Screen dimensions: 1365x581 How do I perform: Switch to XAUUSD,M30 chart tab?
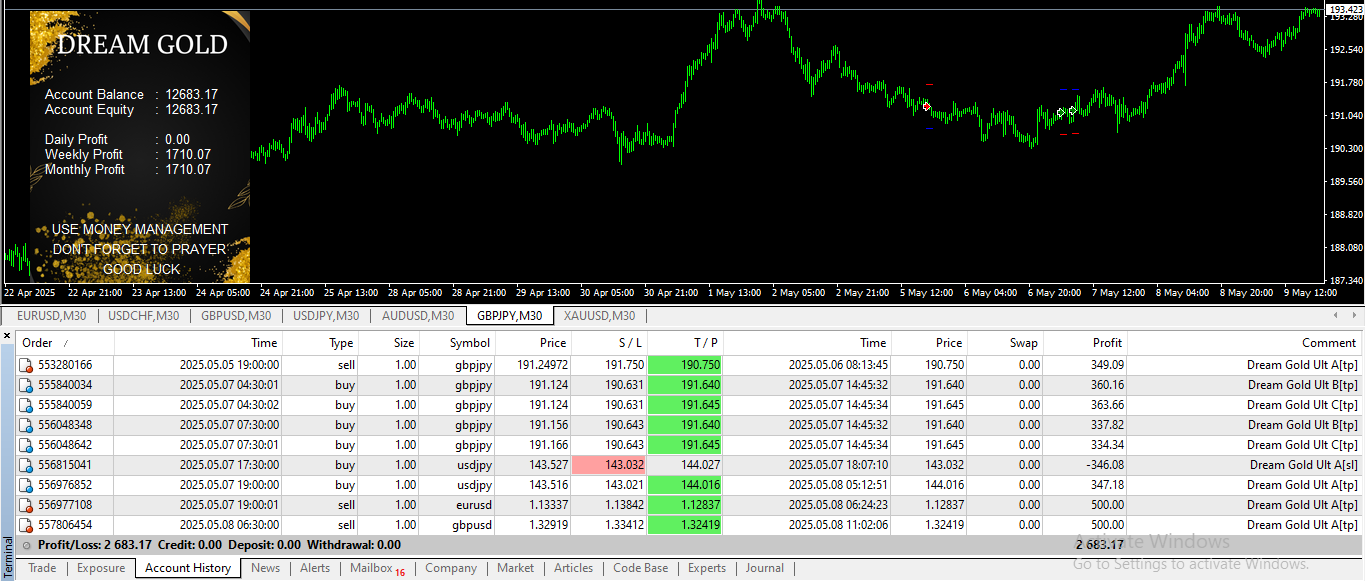coord(599,316)
